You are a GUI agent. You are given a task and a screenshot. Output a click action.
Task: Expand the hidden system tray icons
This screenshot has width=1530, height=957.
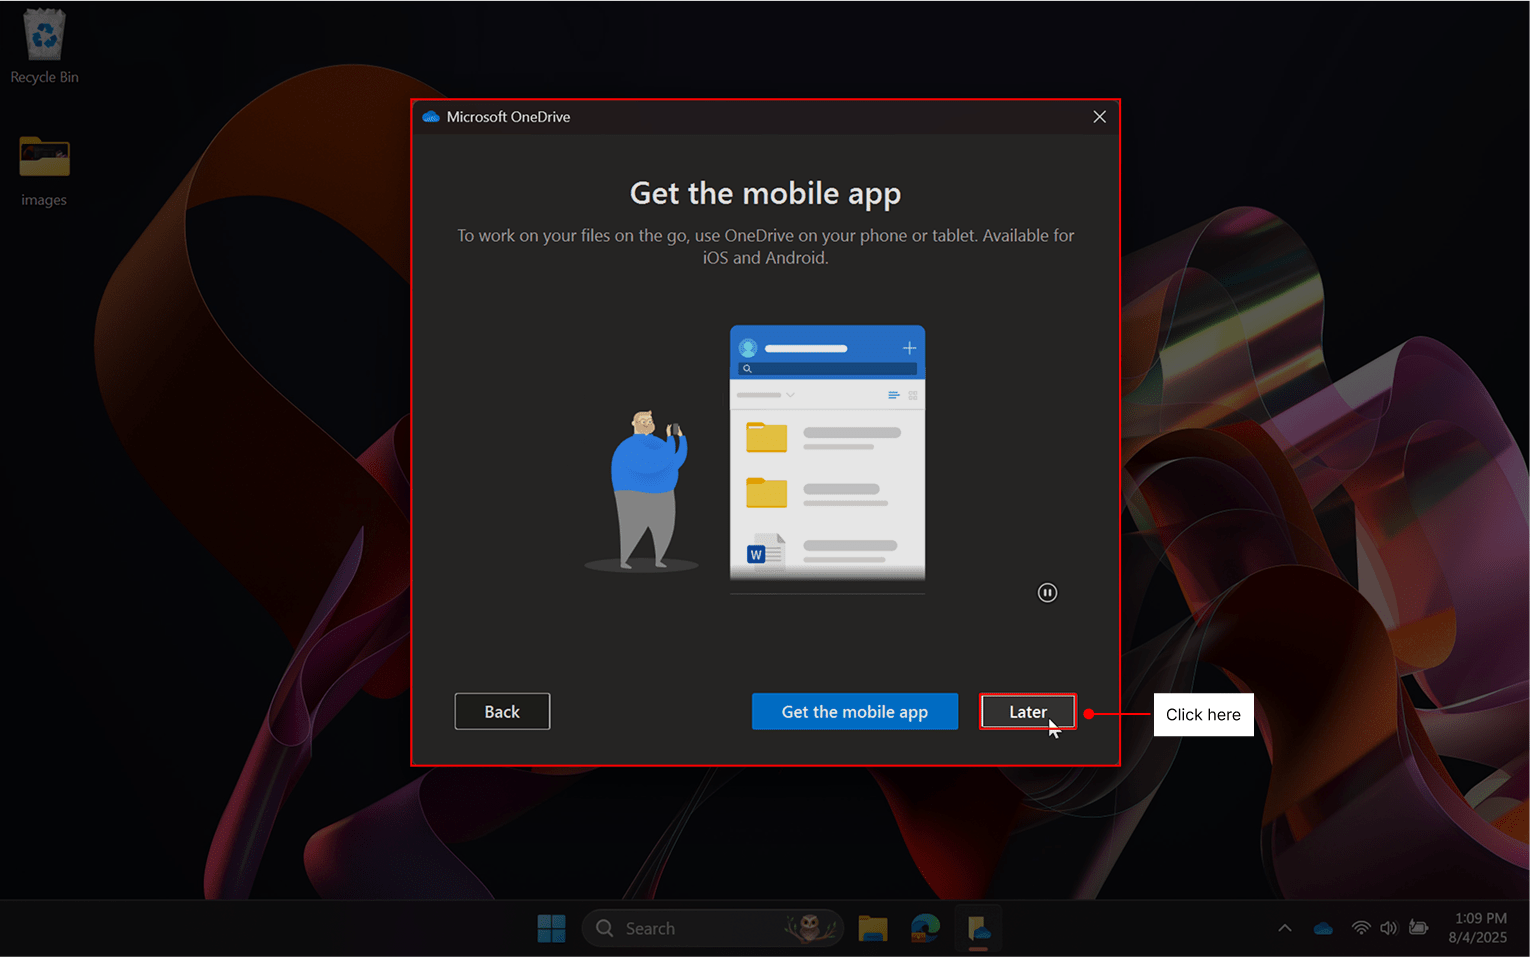coord(1285,929)
